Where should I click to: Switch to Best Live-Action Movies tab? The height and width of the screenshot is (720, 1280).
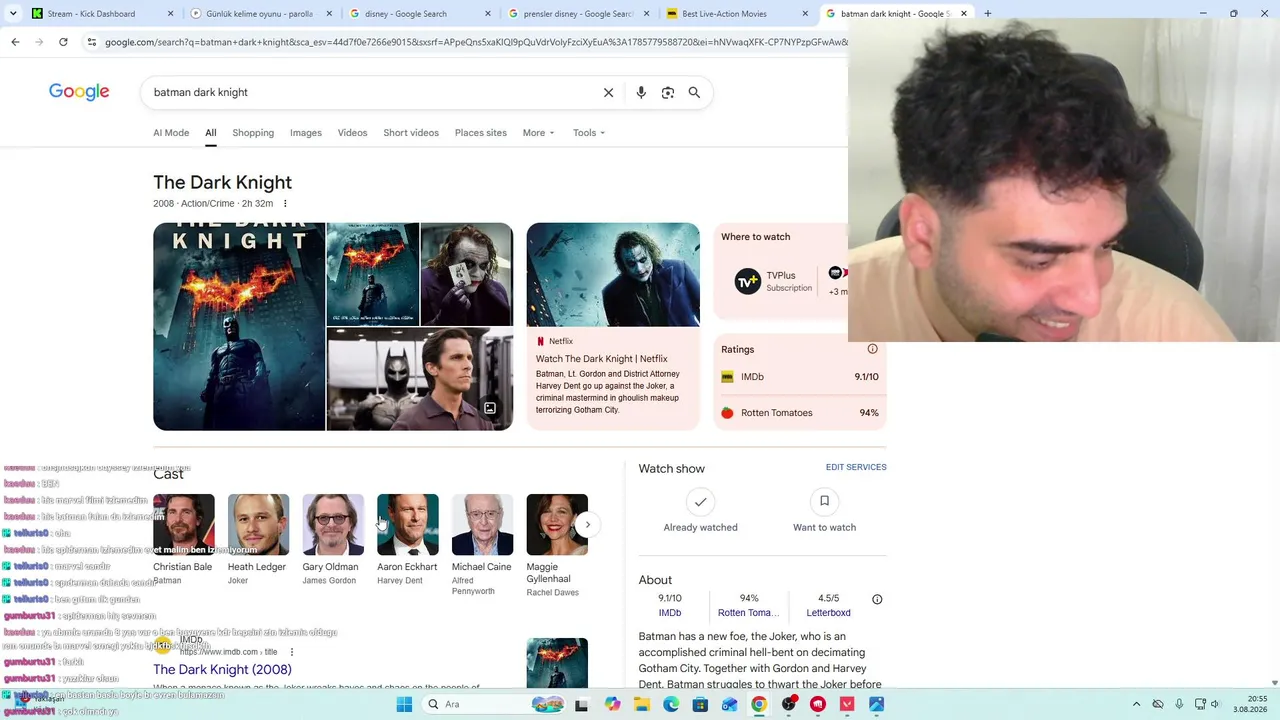click(x=738, y=14)
